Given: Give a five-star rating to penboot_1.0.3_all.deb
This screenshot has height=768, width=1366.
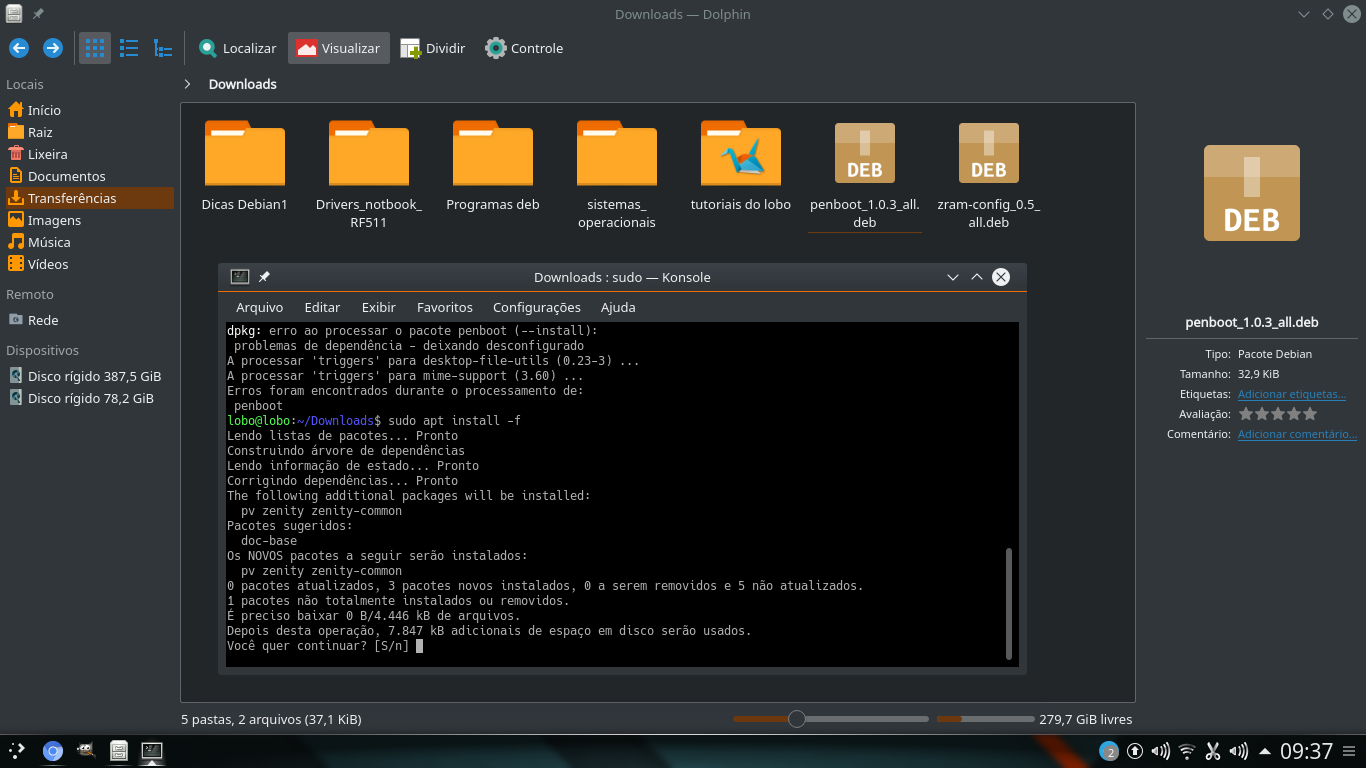Looking at the screenshot, I should (1309, 413).
